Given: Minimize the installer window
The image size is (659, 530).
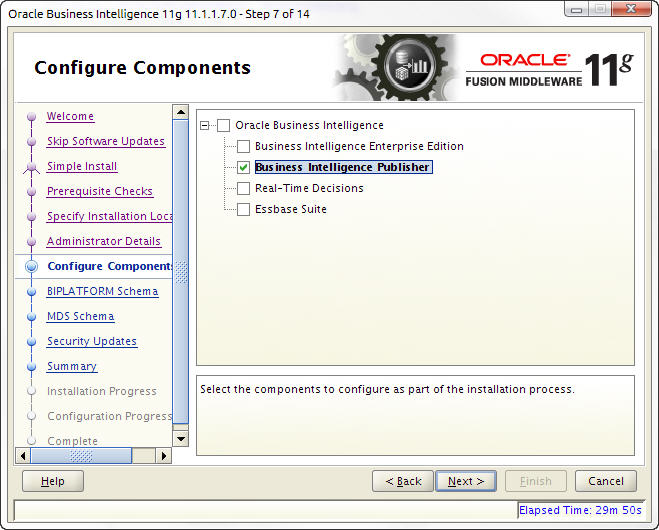Looking at the screenshot, I should (x=576, y=9).
